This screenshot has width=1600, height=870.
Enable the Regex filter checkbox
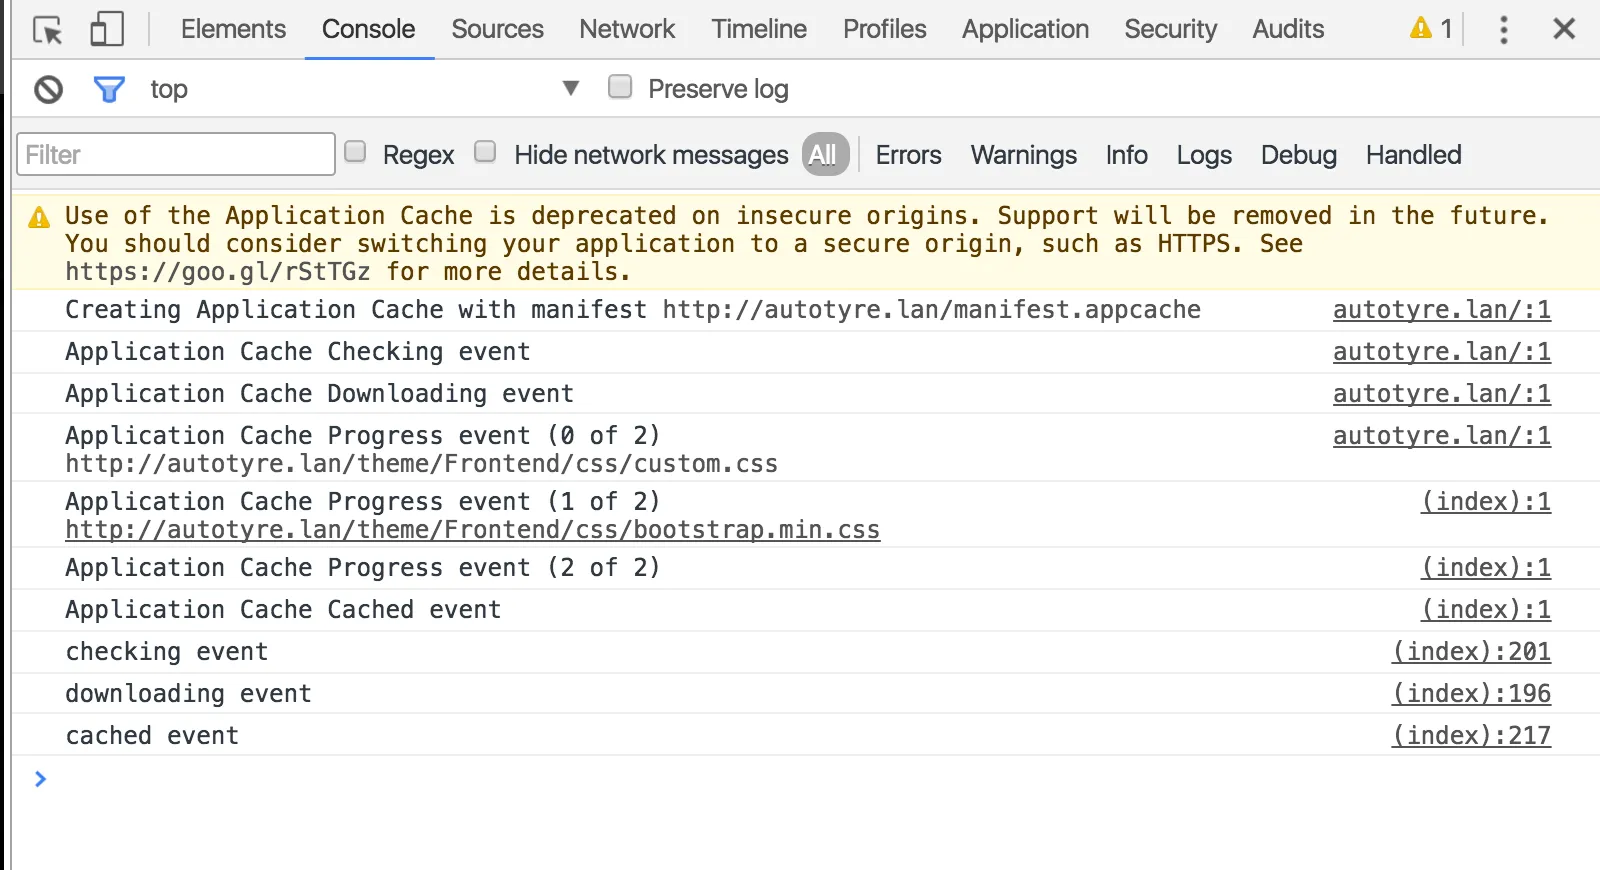(x=355, y=152)
